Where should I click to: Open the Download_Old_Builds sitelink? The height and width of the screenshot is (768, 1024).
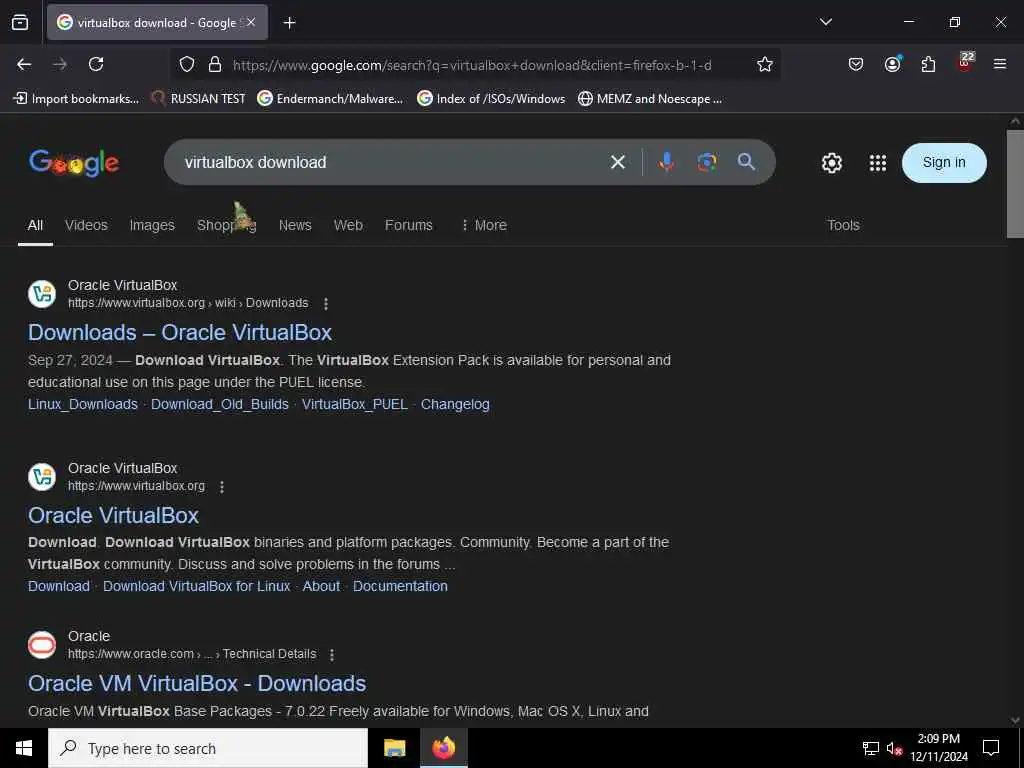[x=220, y=404]
